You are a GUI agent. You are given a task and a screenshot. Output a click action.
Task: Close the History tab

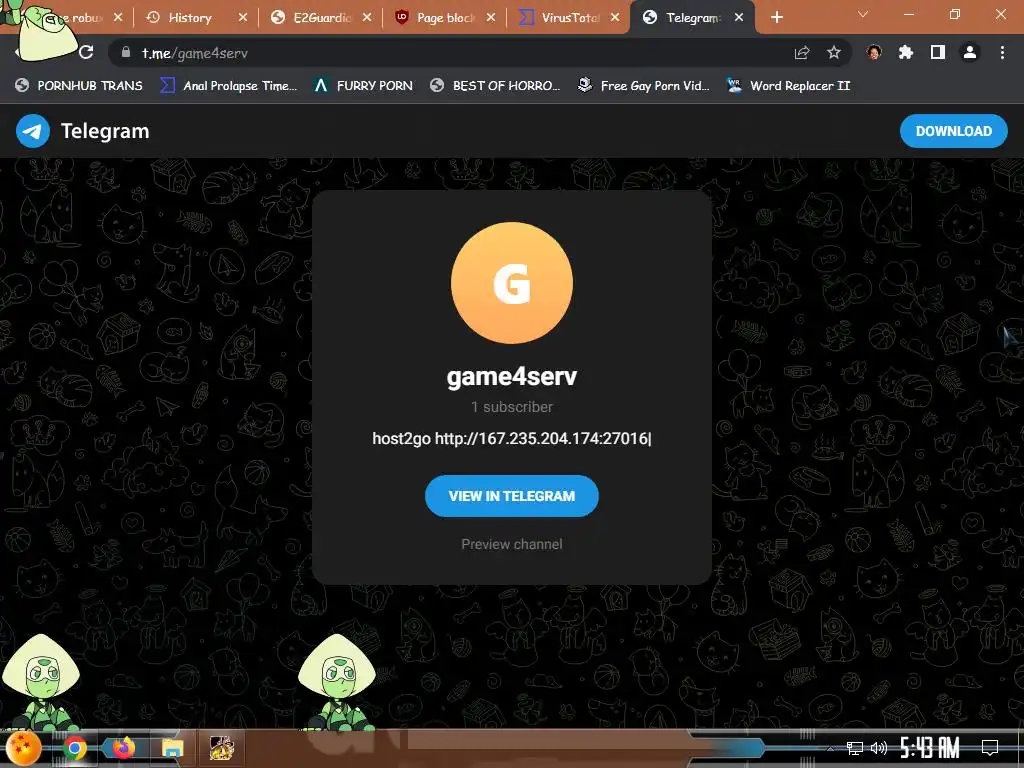[242, 18]
